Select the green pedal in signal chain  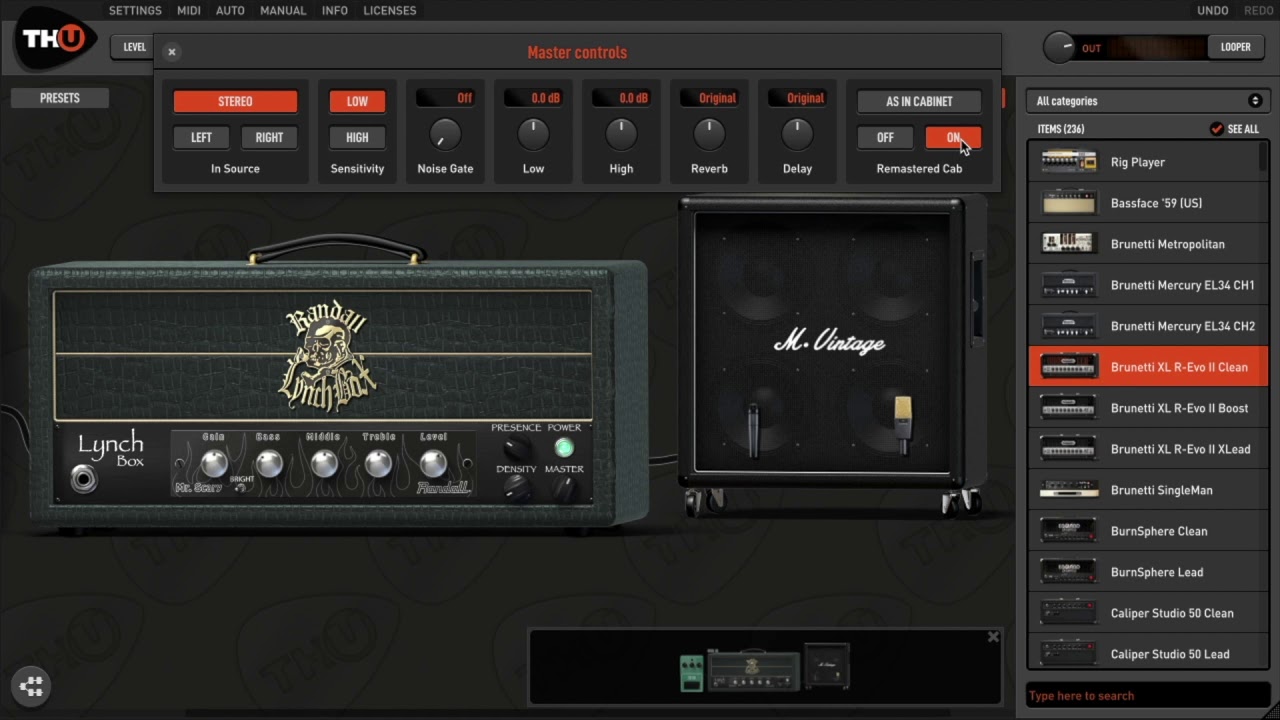[x=692, y=673]
